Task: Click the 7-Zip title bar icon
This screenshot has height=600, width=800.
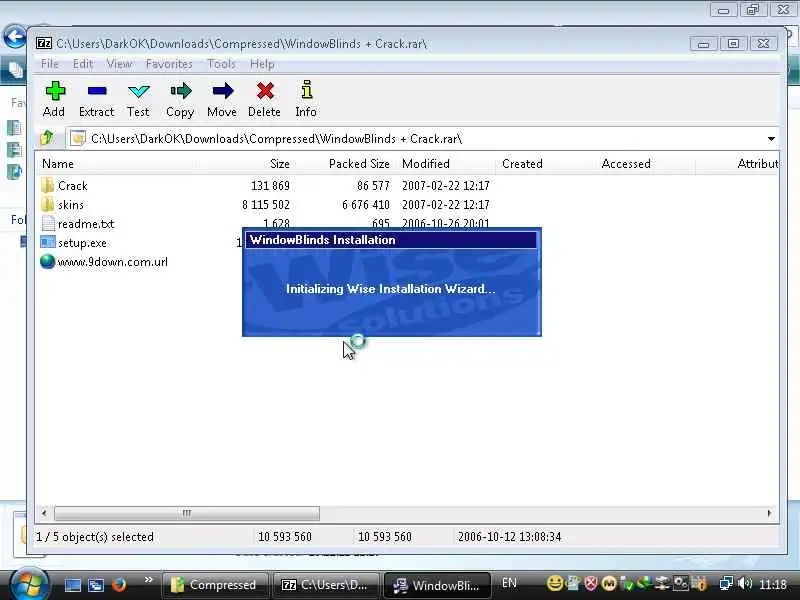Action: tap(44, 43)
